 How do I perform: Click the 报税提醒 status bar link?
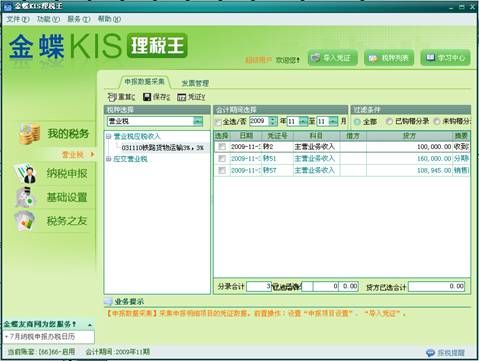(x=451, y=352)
